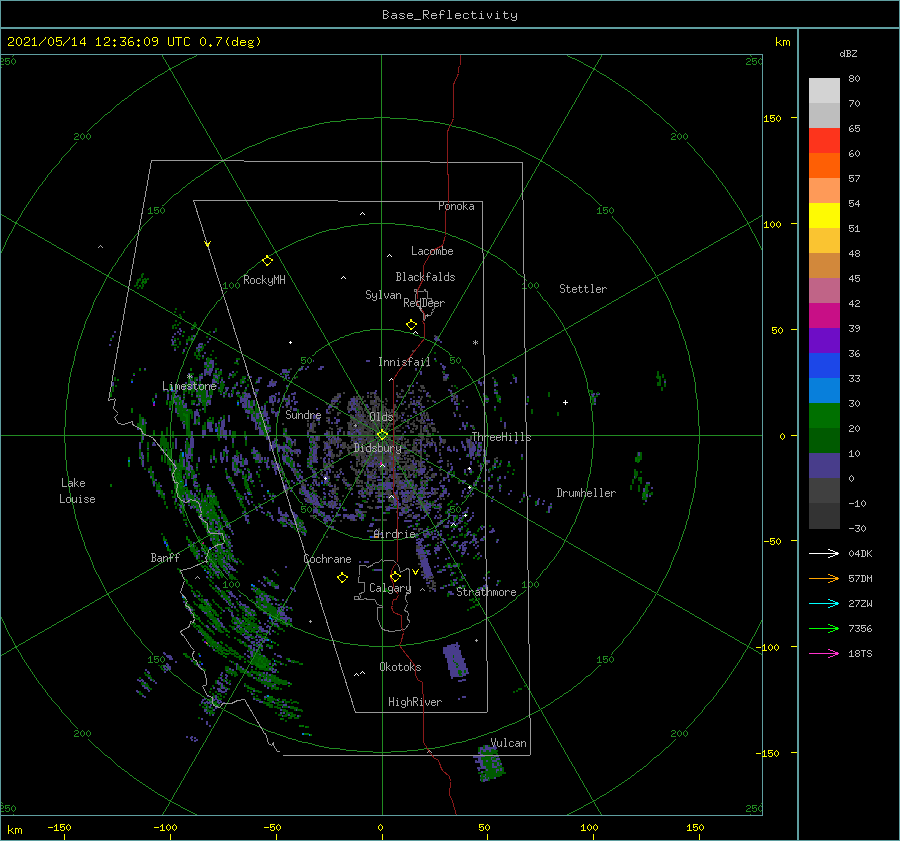Select the green 30 dBZ color swatch

[x=824, y=416]
